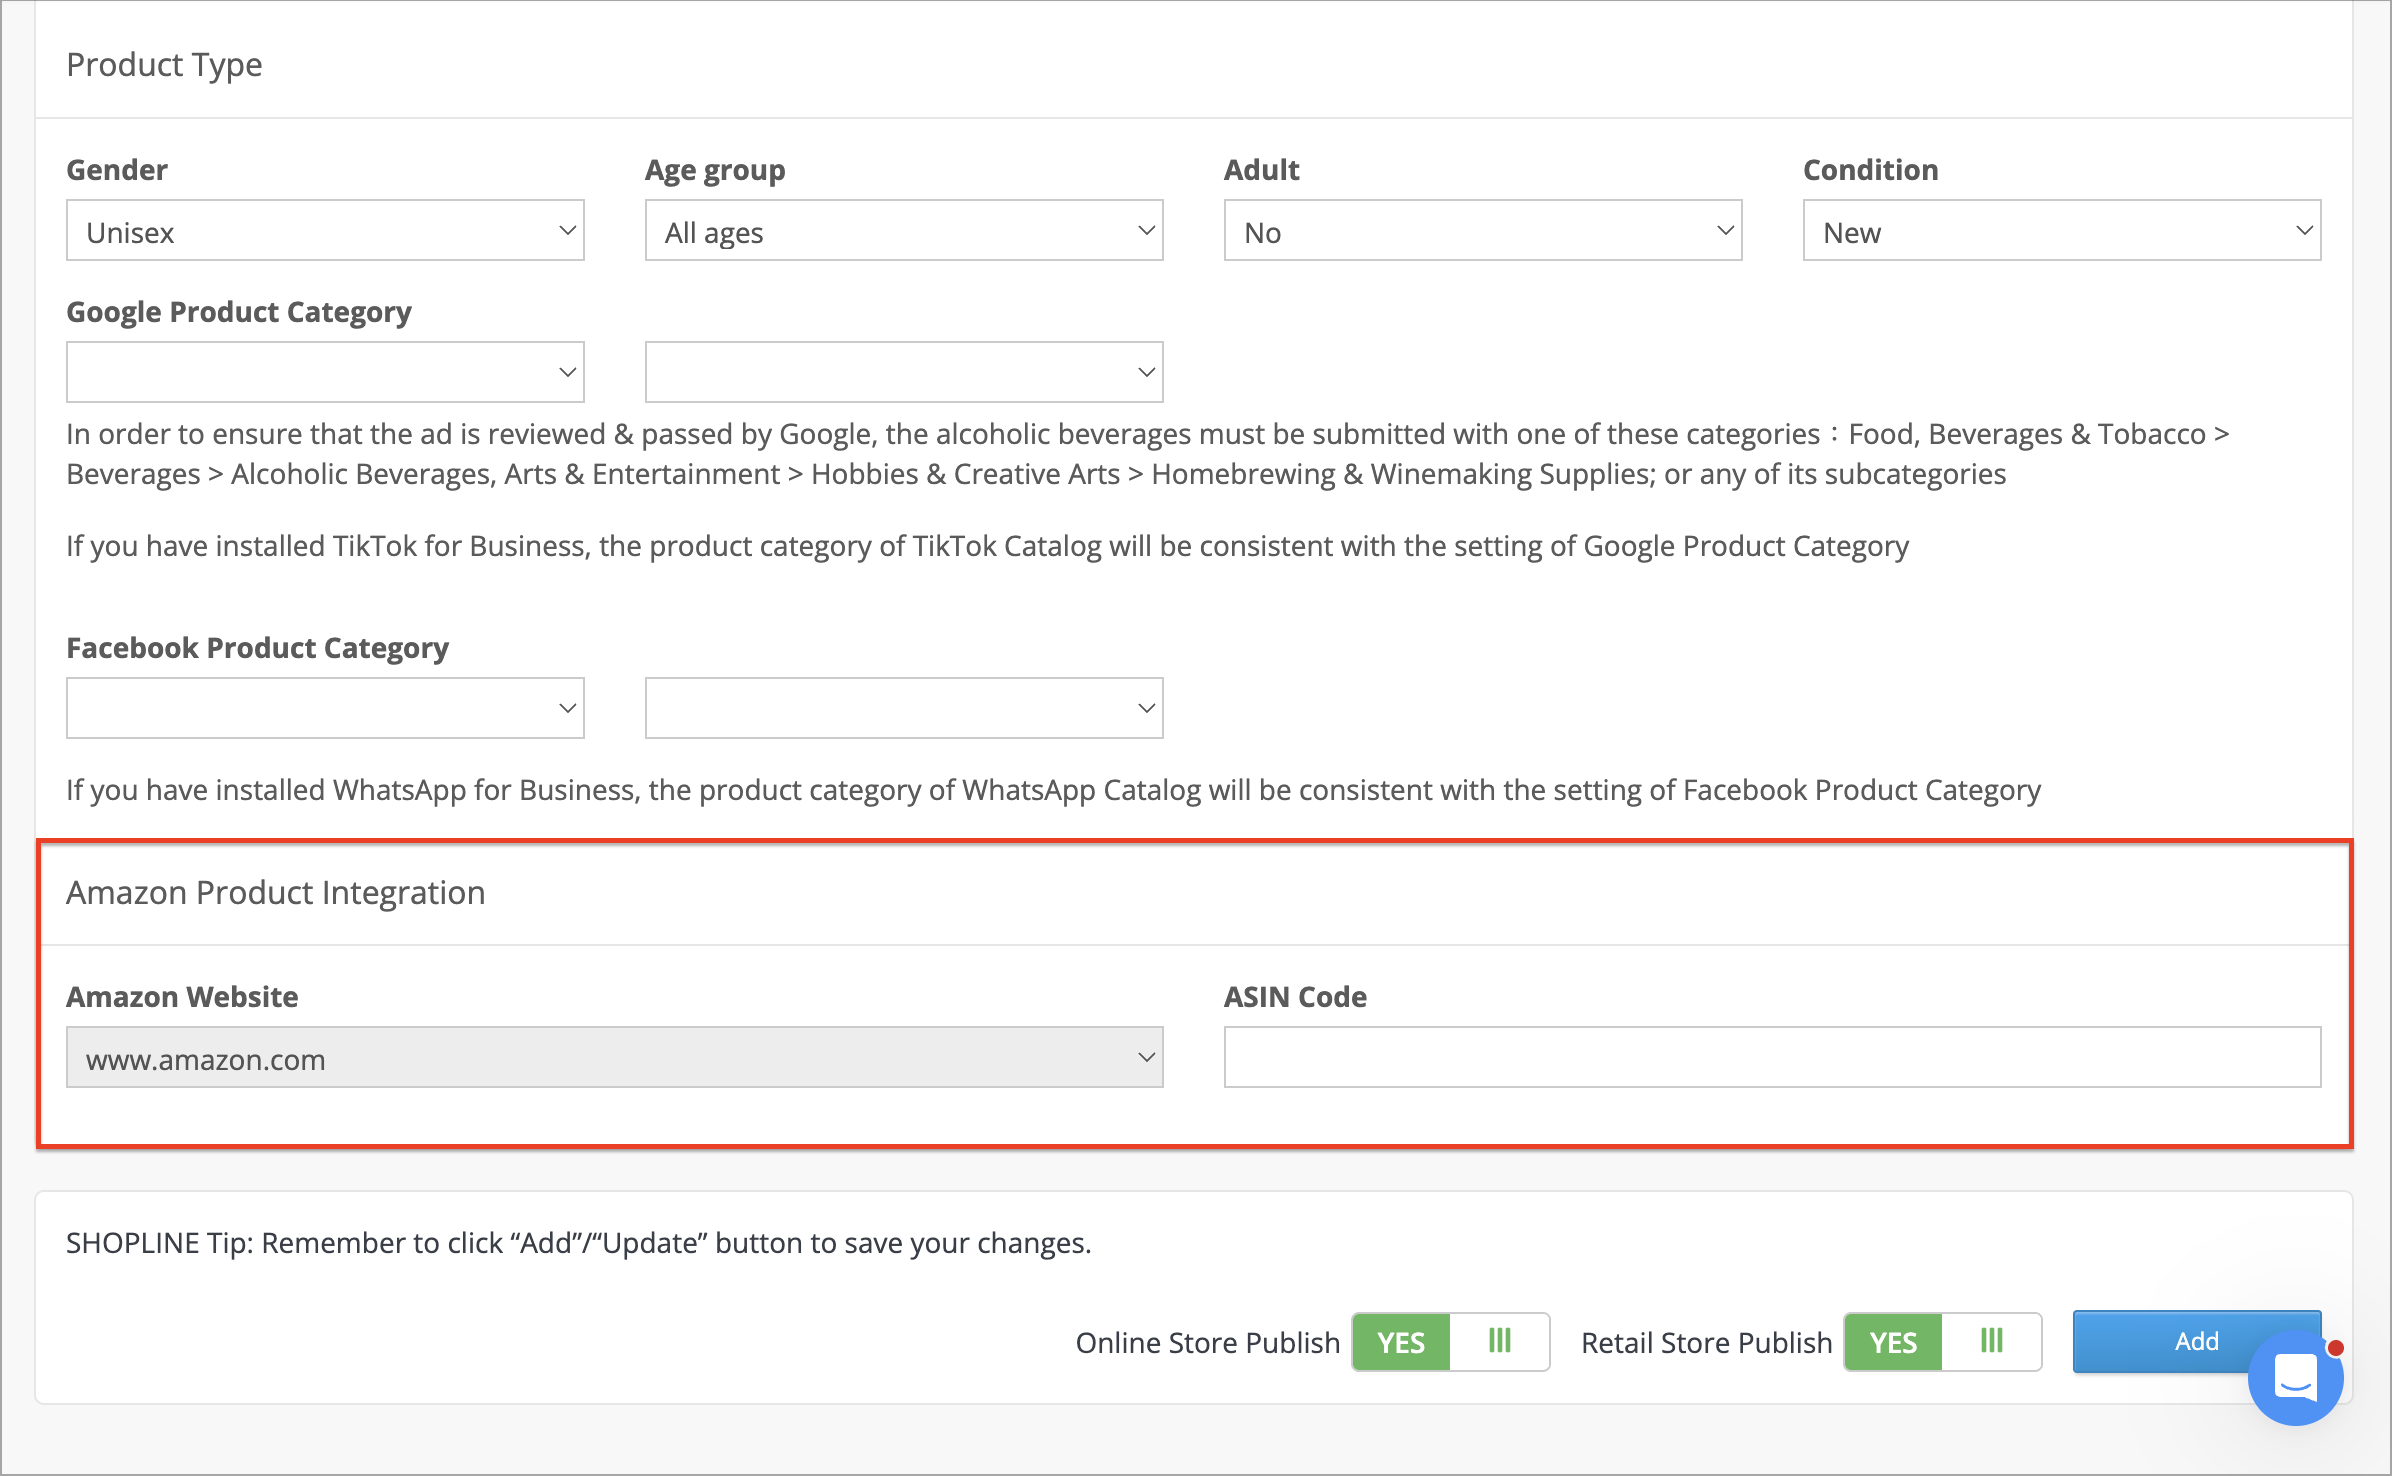The image size is (2392, 1476).
Task: Click the TikTok for Business note text
Action: [988, 546]
